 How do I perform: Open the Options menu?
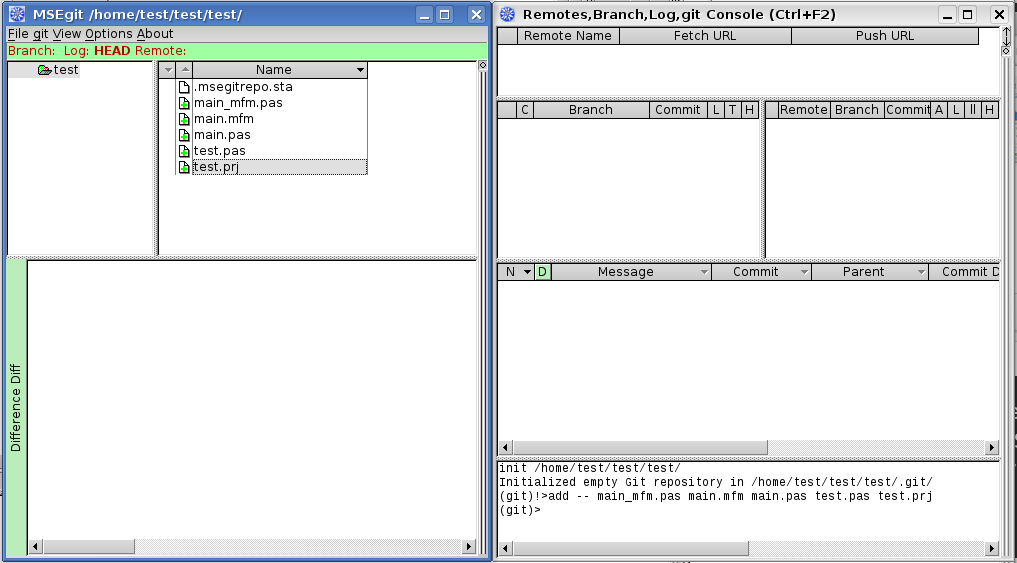point(108,34)
